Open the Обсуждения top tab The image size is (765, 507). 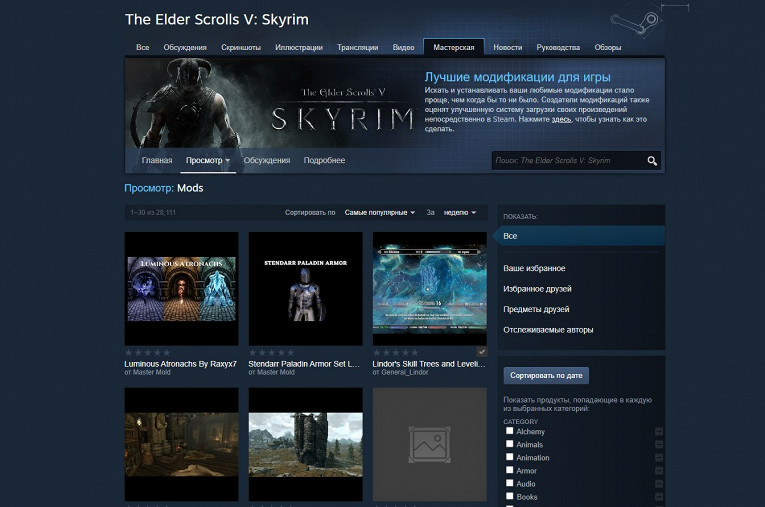point(185,47)
